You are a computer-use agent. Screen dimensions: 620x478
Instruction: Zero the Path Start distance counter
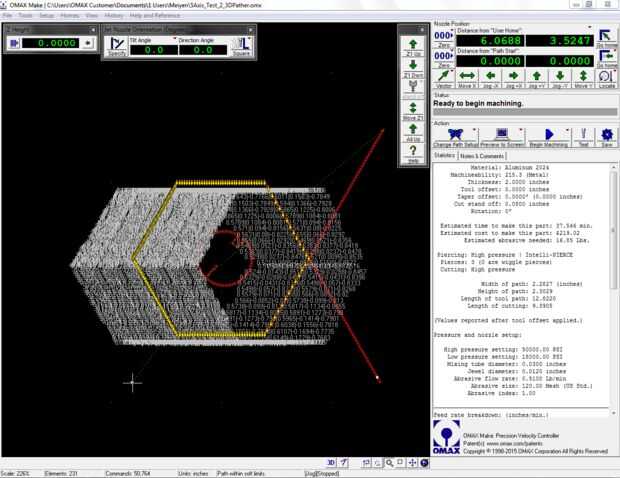pos(444,59)
